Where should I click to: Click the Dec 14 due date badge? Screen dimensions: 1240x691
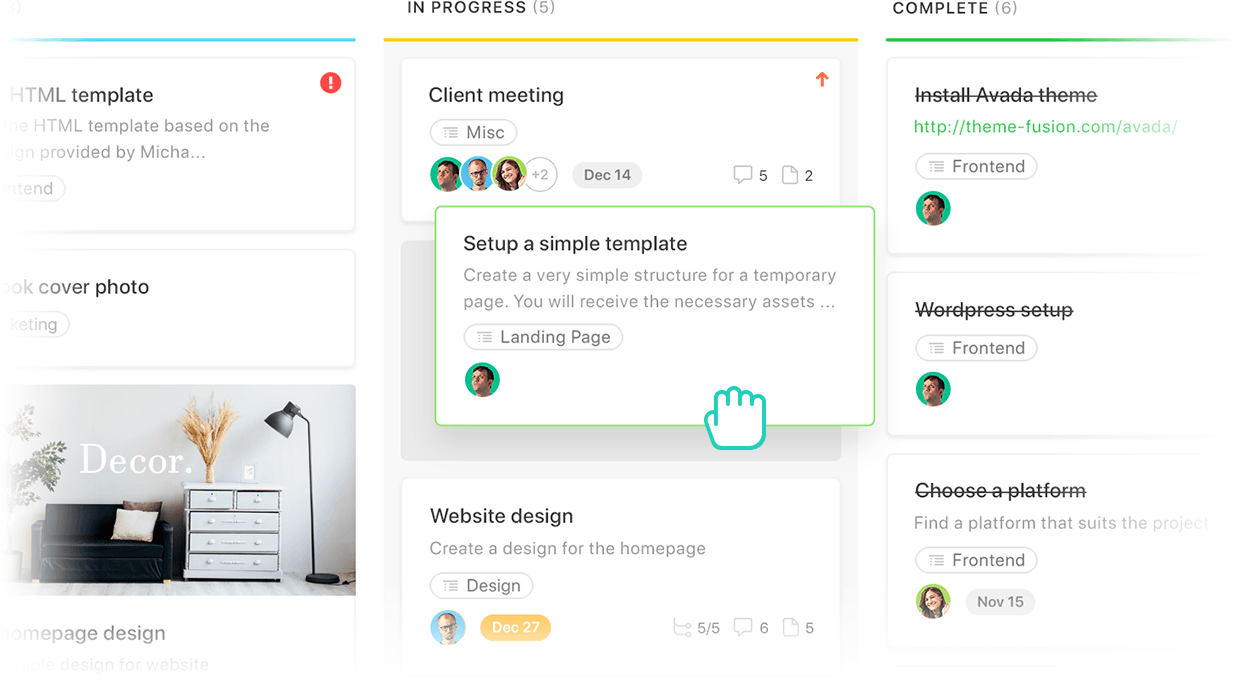tap(607, 175)
